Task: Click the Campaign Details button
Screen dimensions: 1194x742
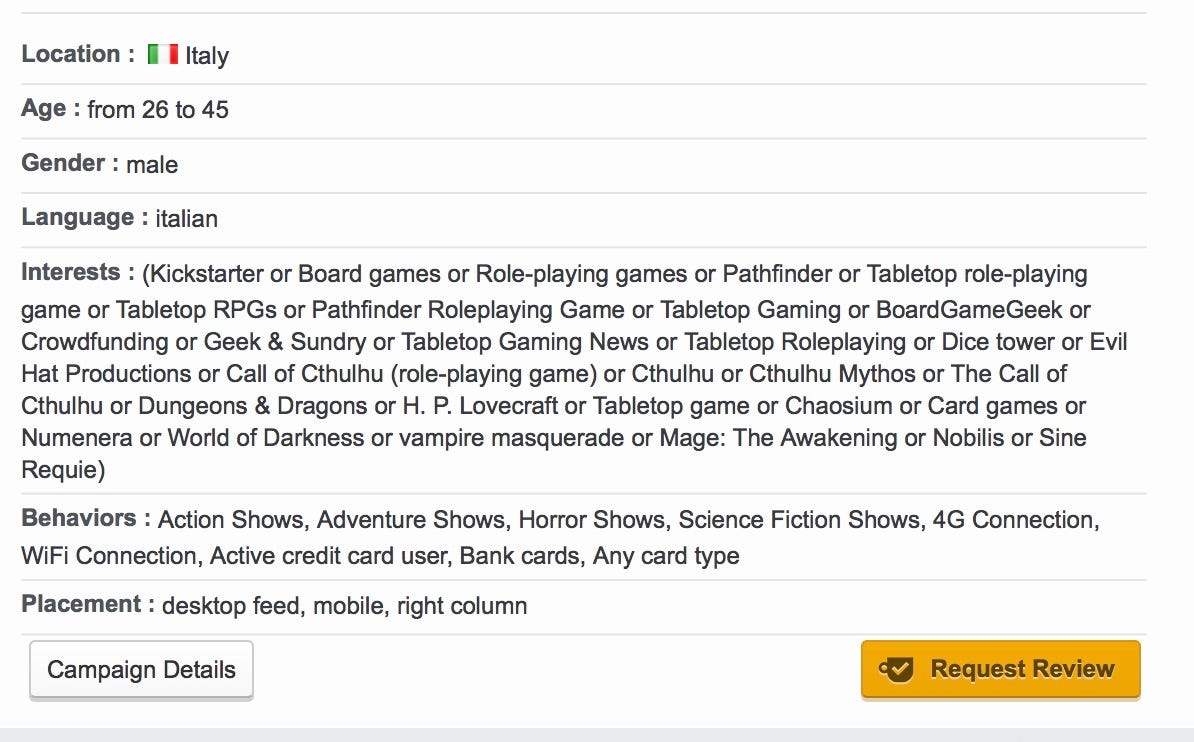Action: point(141,670)
